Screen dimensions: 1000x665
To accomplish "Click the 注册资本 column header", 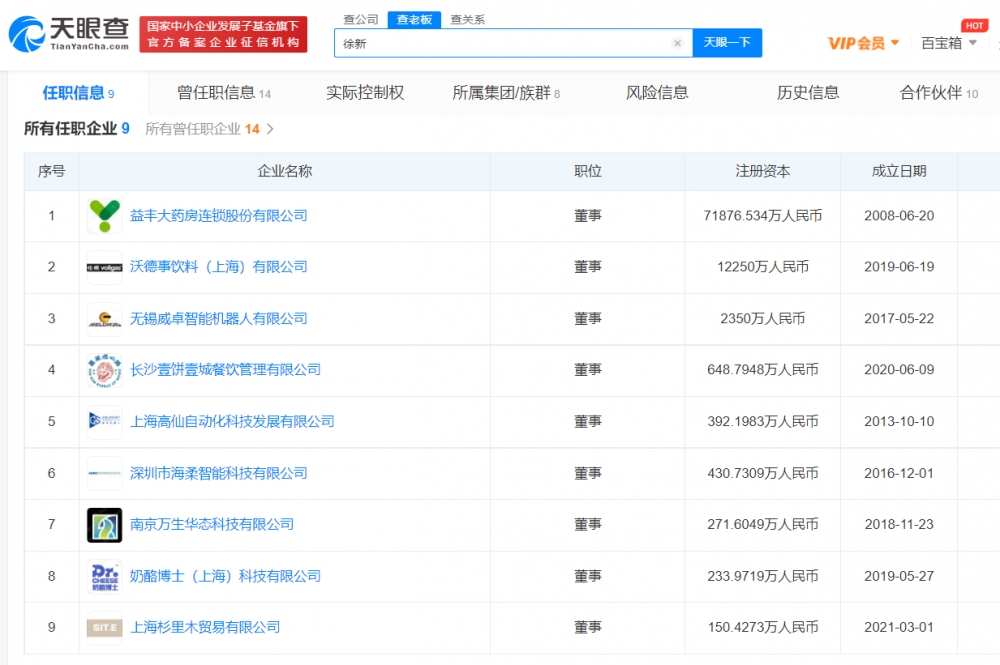I will [763, 171].
